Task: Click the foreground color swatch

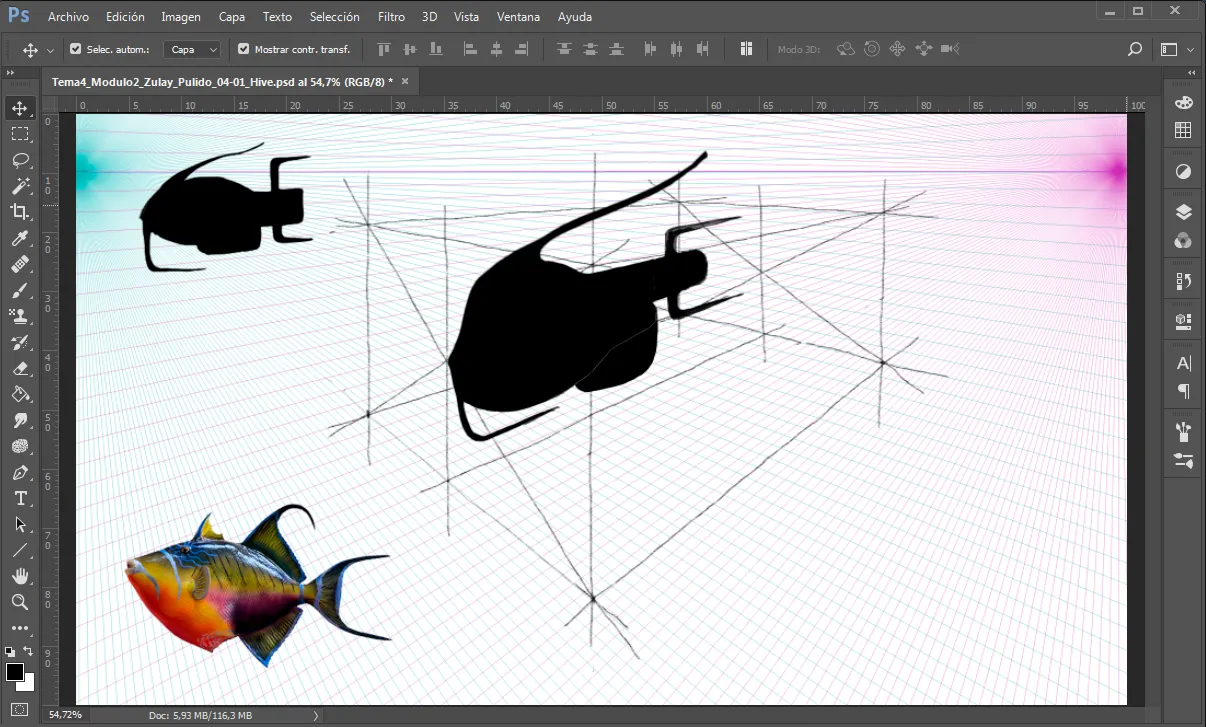Action: pos(15,671)
